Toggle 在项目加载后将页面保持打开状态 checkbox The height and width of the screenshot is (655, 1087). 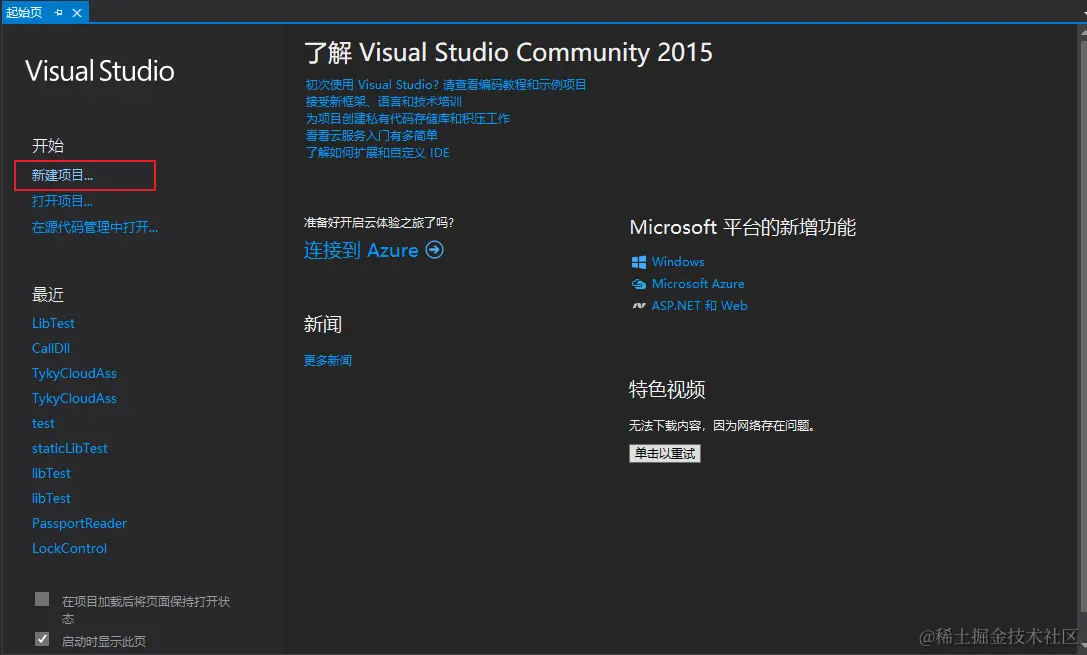coord(42,600)
